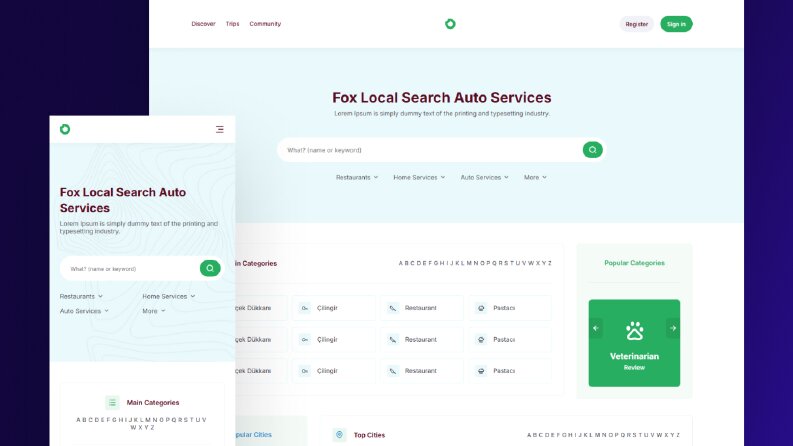Click the key icon beside first-row Çilingir

(x=304, y=308)
